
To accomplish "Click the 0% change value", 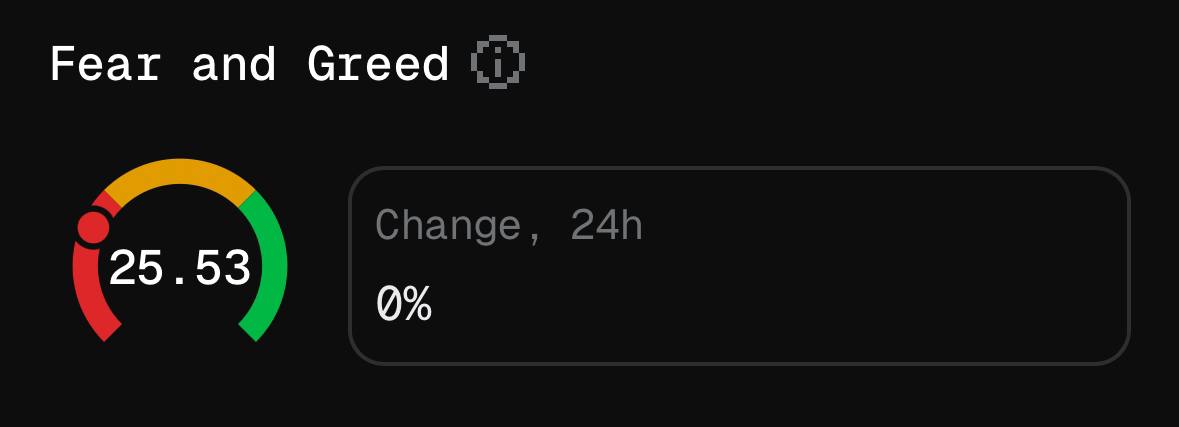I will pos(403,303).
